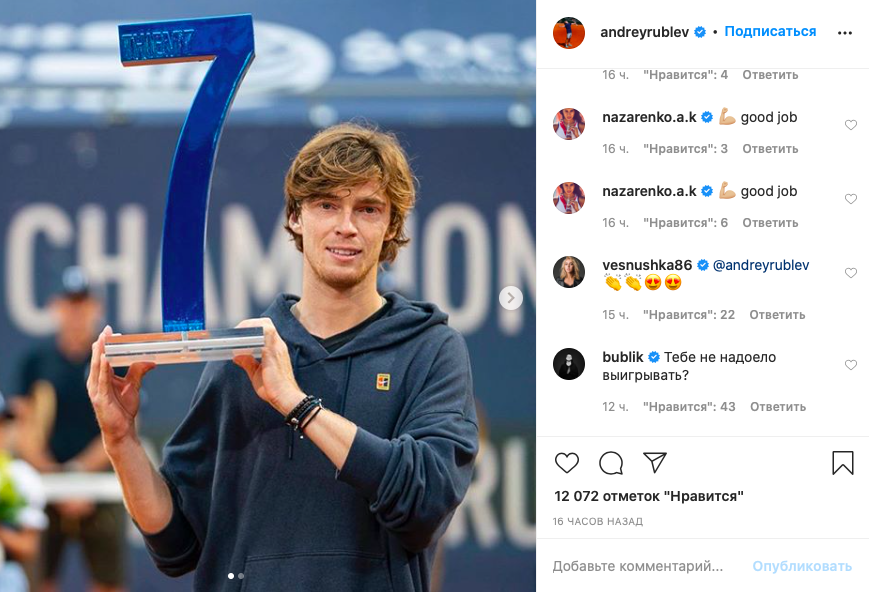Open bublik profile picture
Viewport: 869px width, 592px height.
(569, 364)
